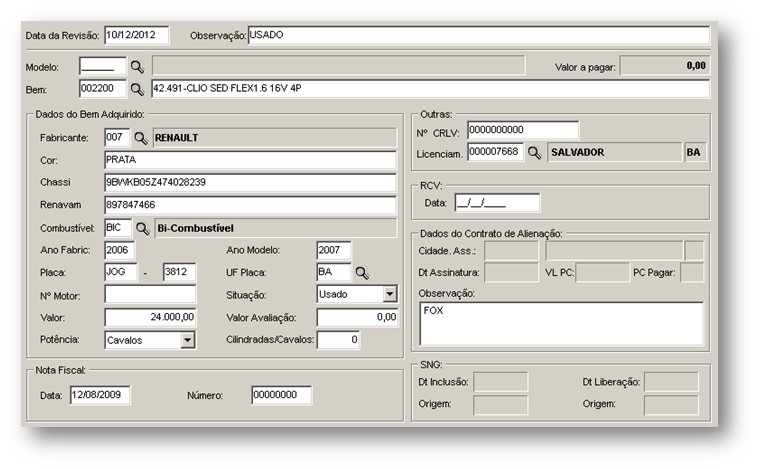Screen dimensions: 760x469
Task: Click the top Observação field containing USADO
Action: (x=479, y=35)
